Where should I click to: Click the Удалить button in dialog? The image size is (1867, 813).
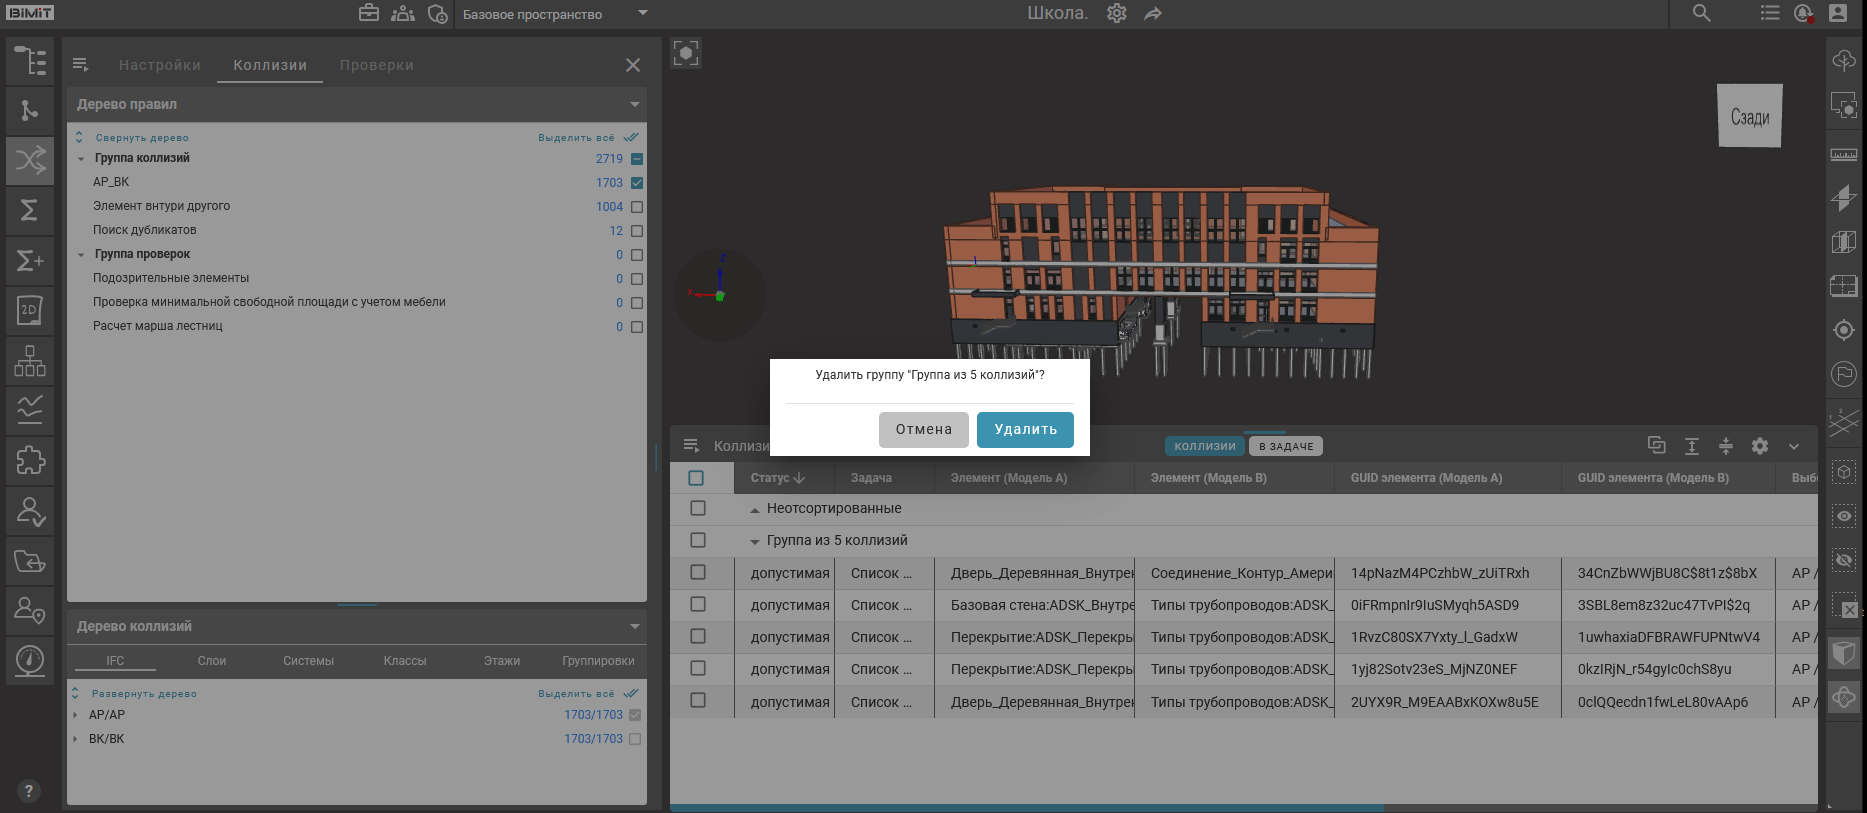(x=1025, y=429)
